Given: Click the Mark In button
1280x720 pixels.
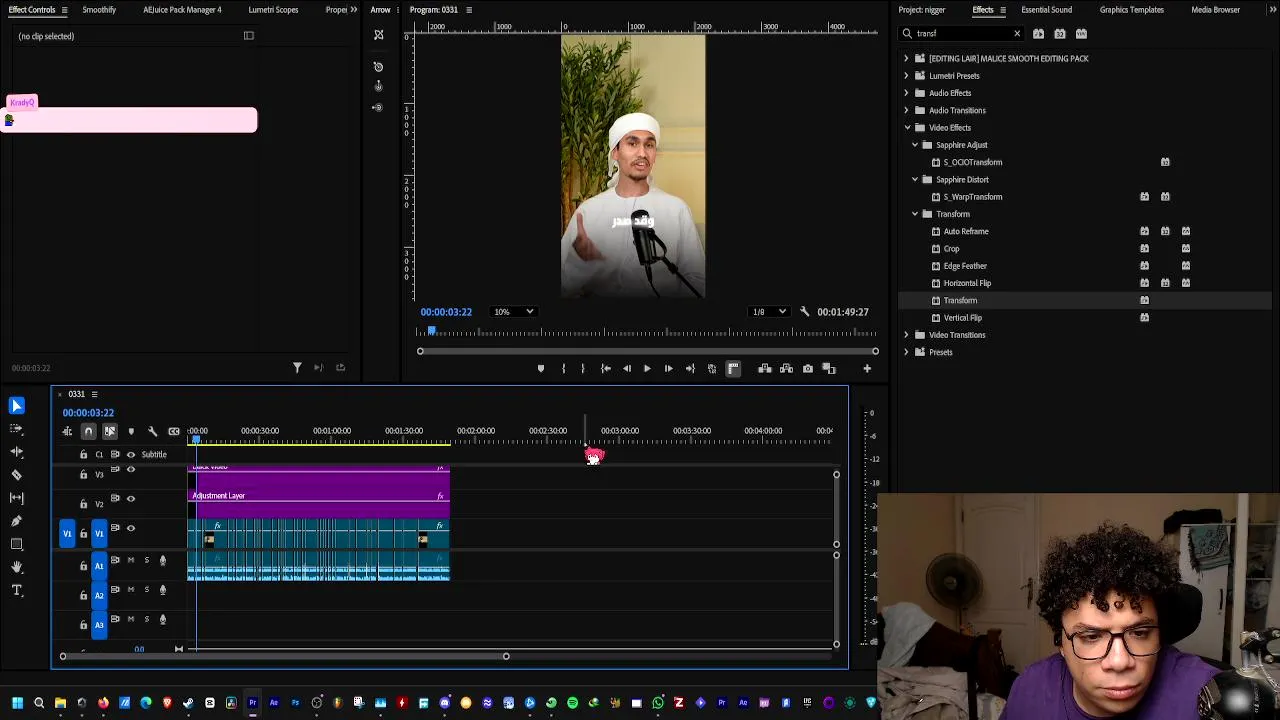Looking at the screenshot, I should coord(563,369).
